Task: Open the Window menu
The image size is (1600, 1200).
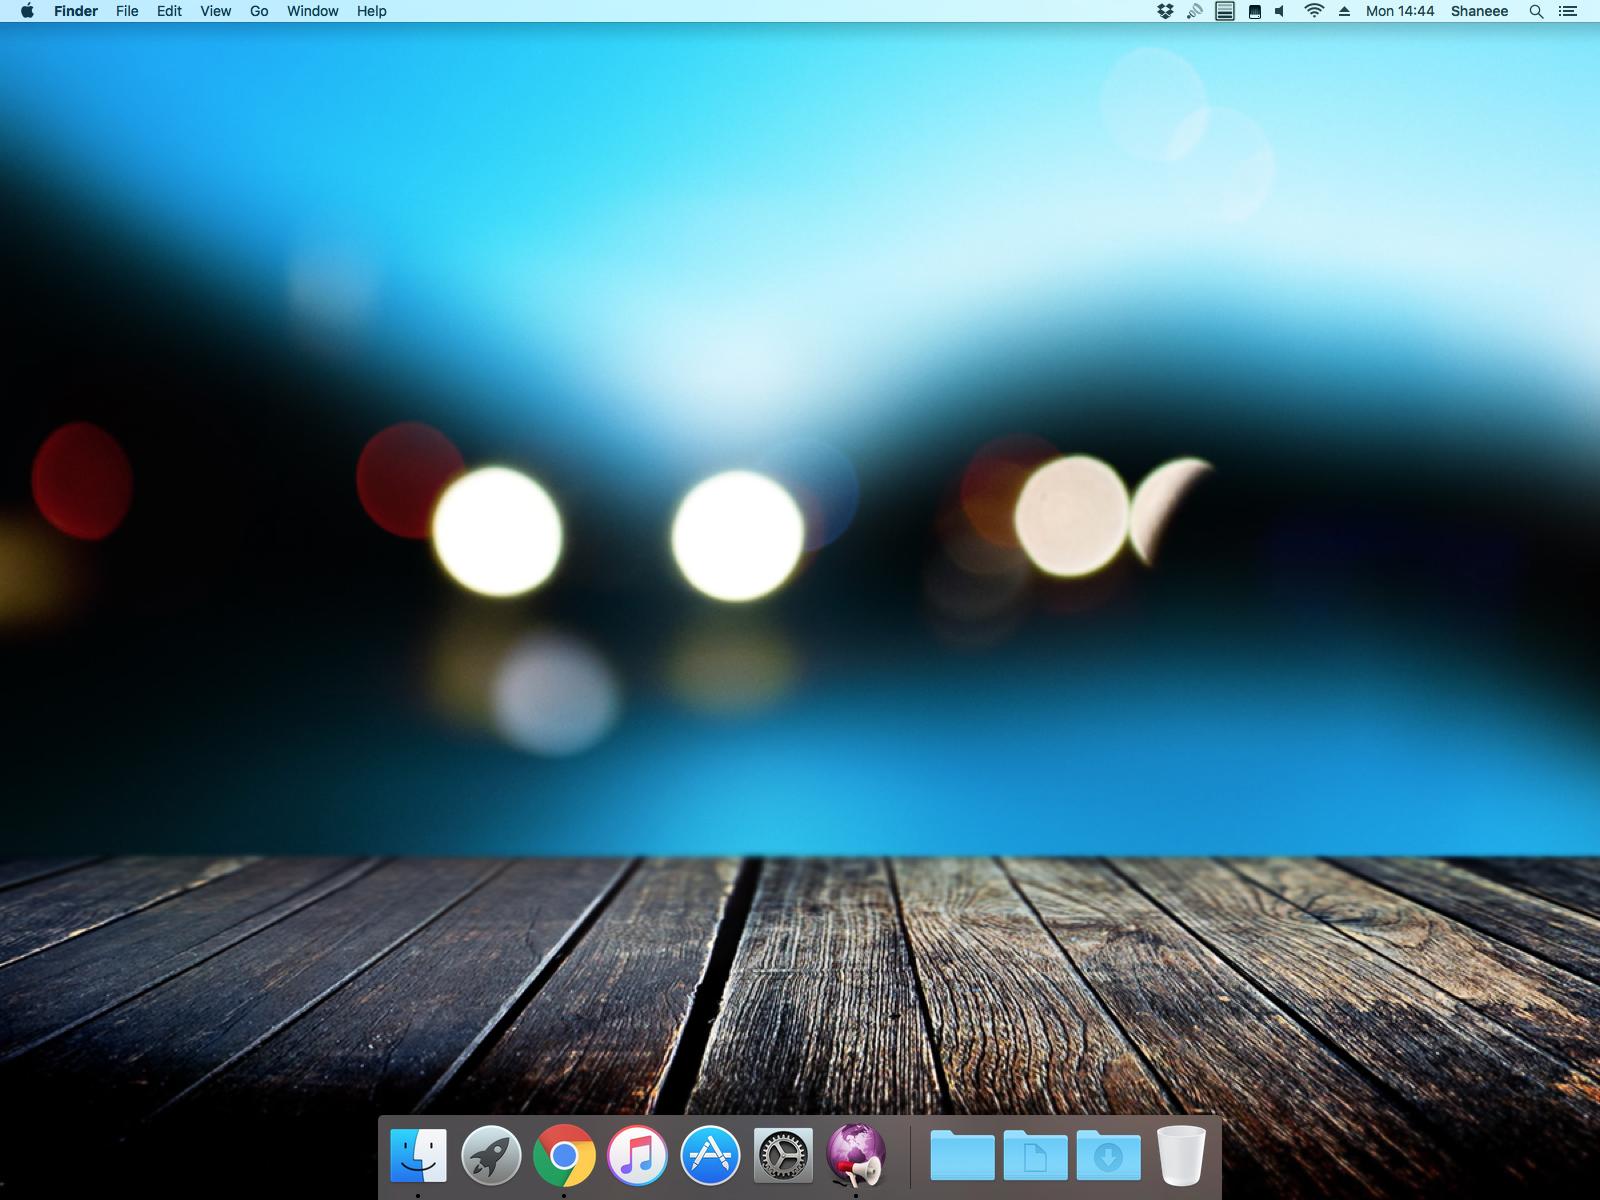Action: [x=312, y=11]
